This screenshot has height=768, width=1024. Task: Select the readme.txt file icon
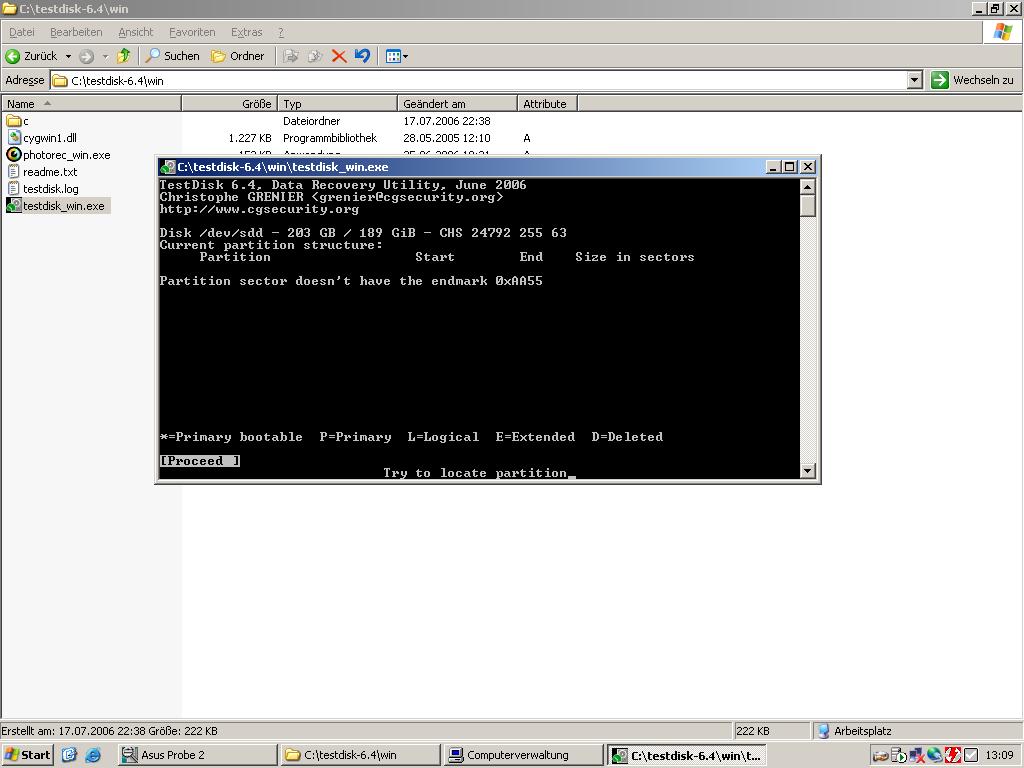14,172
